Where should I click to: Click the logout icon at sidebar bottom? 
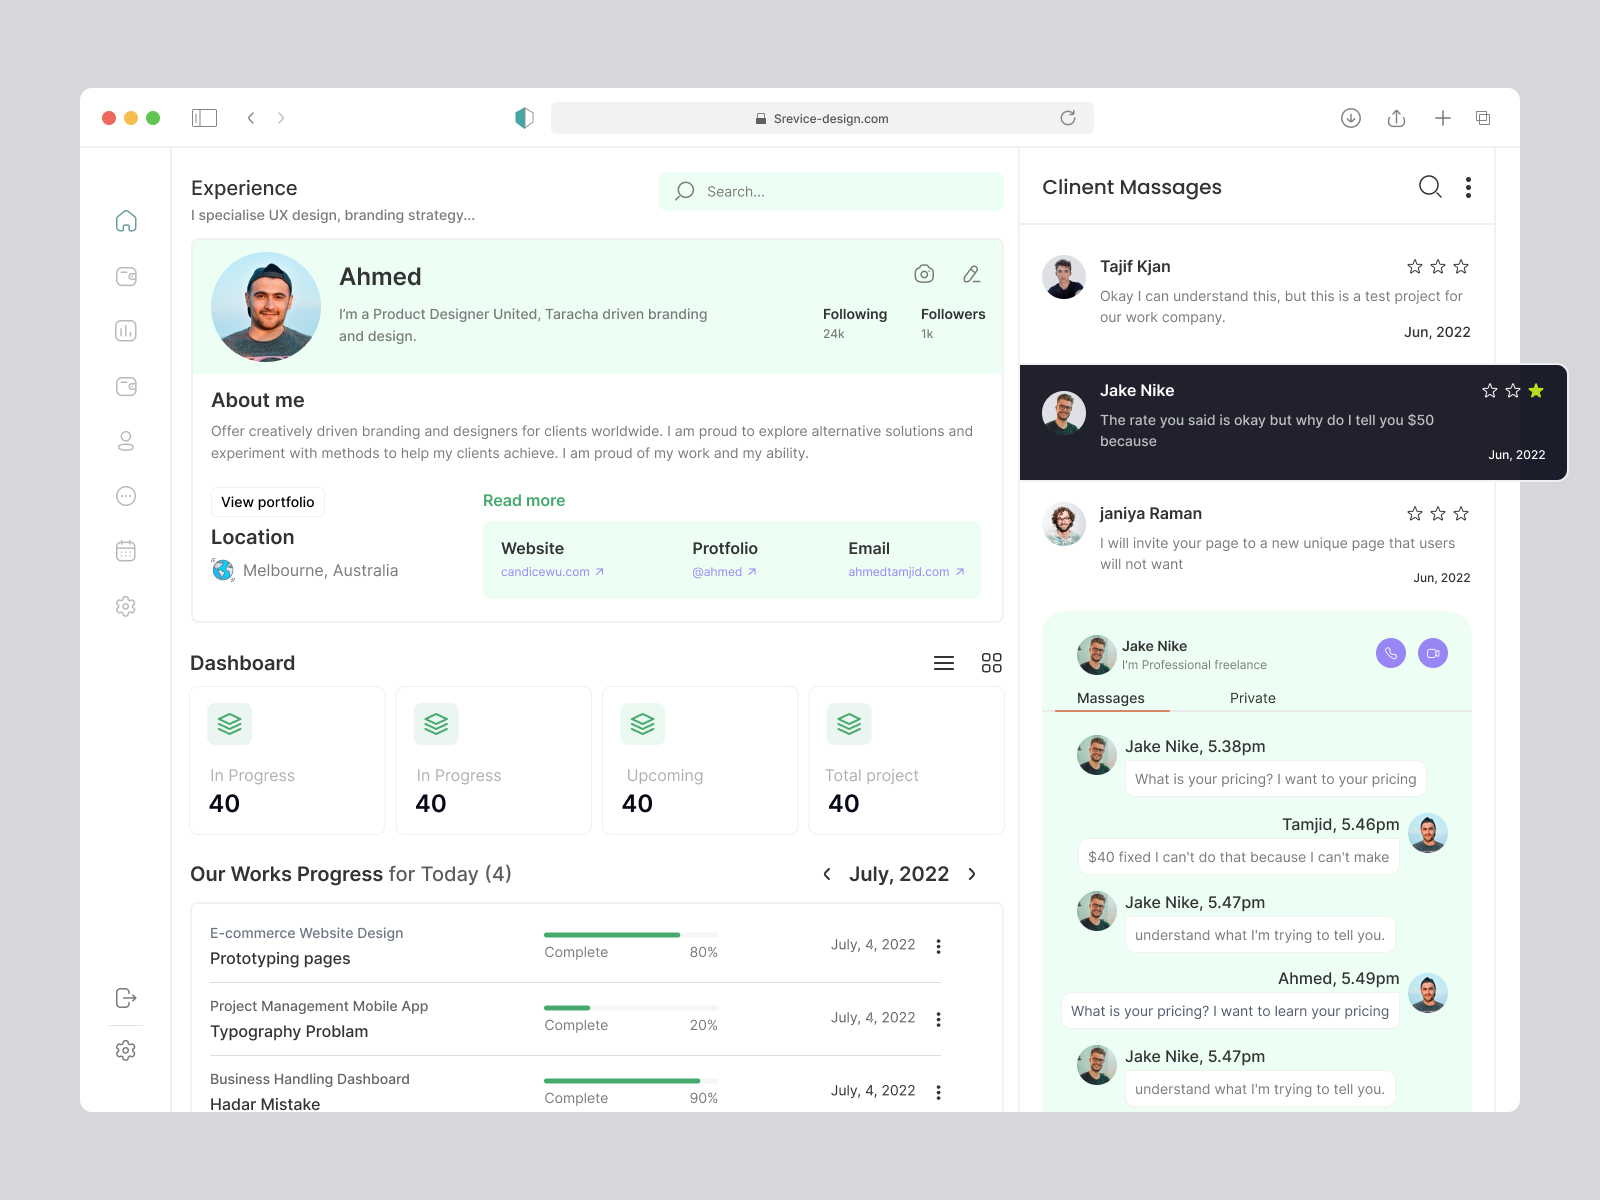coord(126,997)
